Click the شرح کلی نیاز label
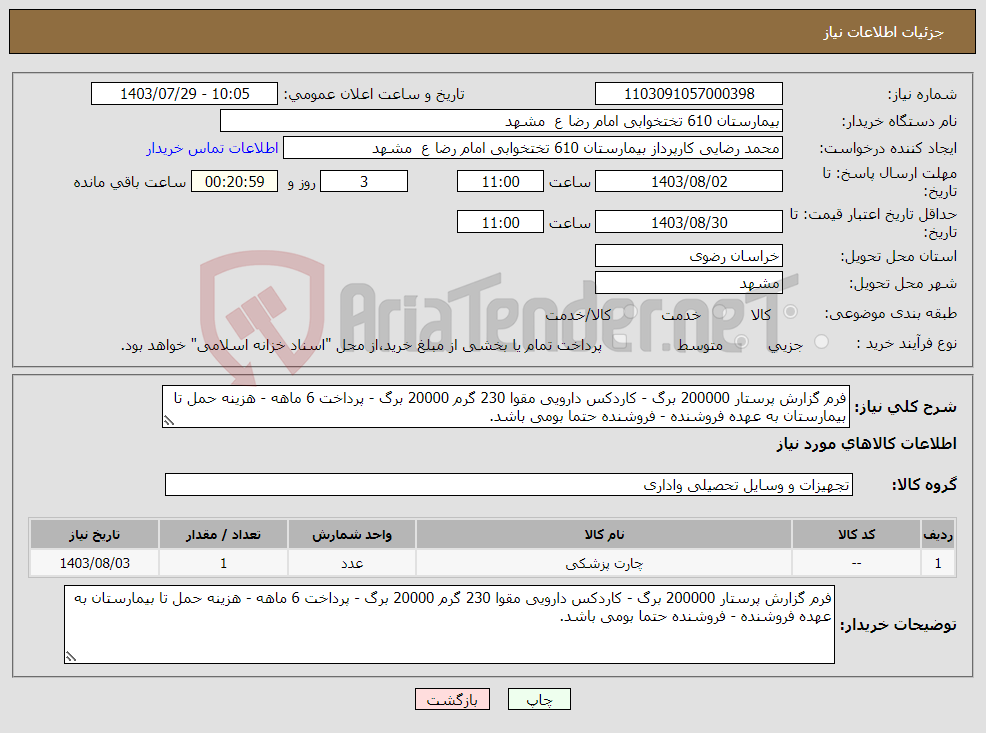This screenshot has height=733, width=986. [906, 407]
